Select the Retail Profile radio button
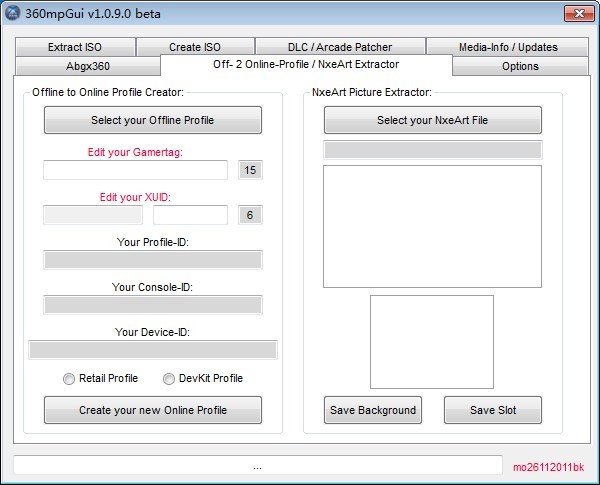Image resolution: width=600 pixels, height=485 pixels. pyautogui.click(x=69, y=379)
